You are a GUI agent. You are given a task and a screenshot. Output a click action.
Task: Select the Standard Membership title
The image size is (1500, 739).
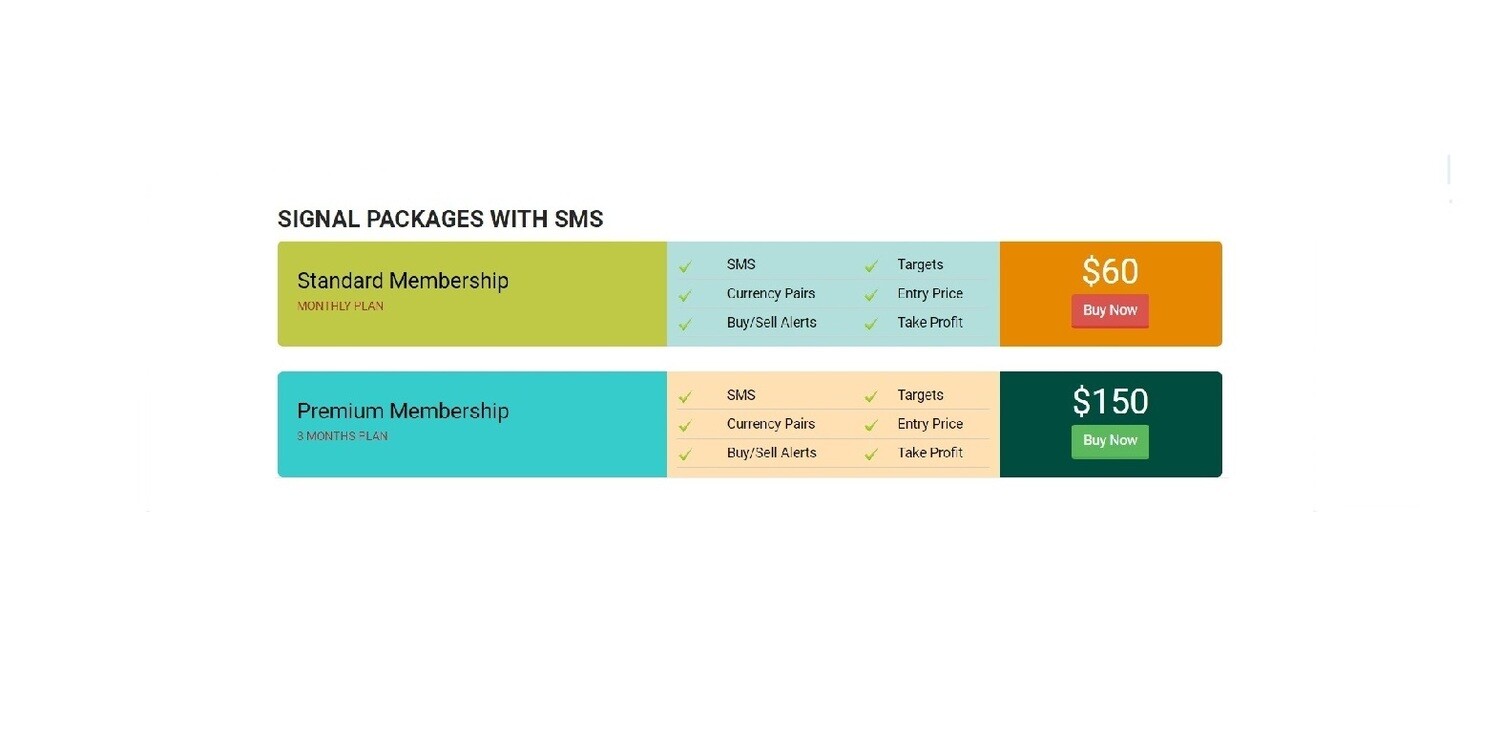[x=403, y=281]
